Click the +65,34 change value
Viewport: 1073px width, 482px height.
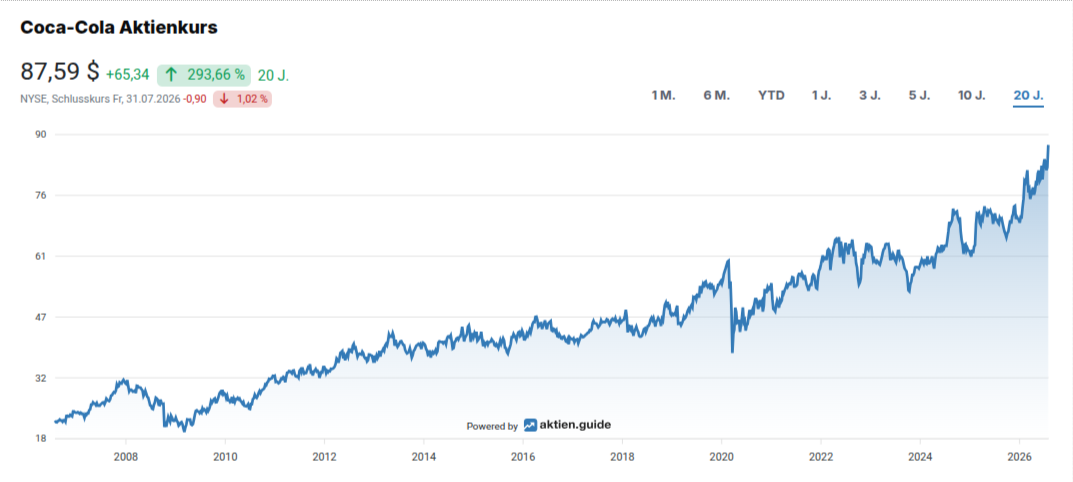click(128, 75)
